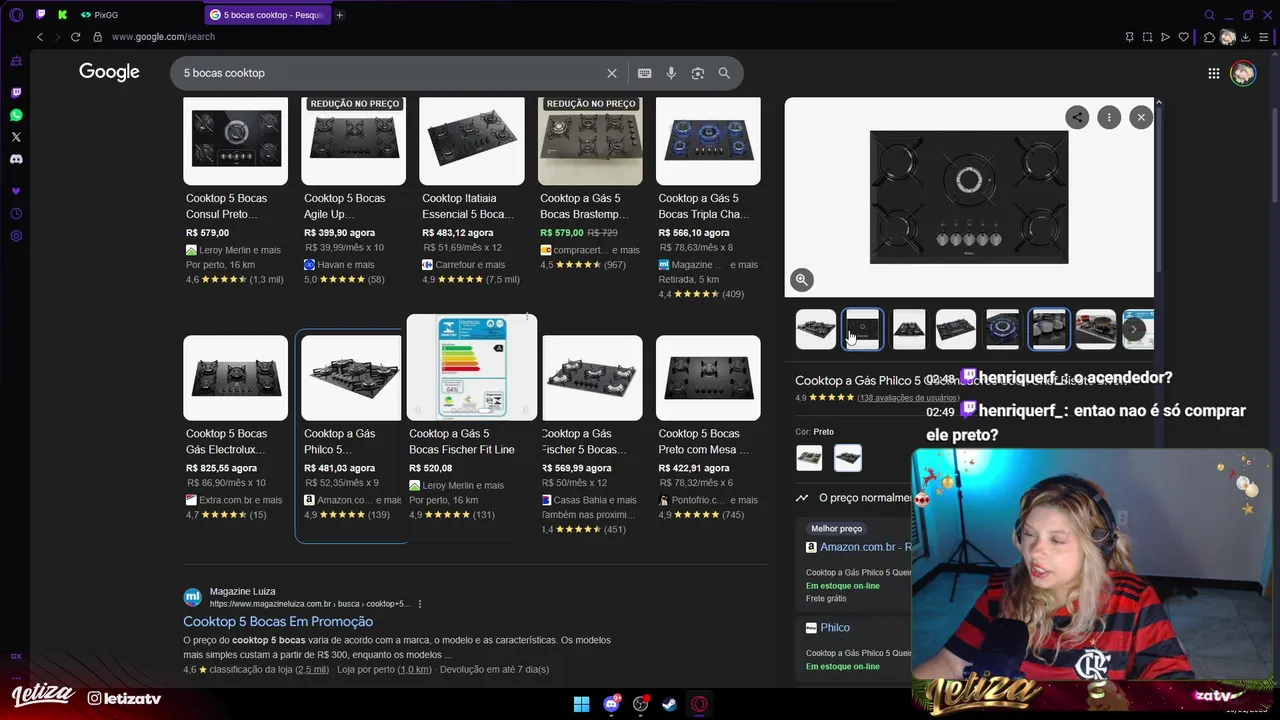Open Cooktop Itatiaia Essencial listing
Screen dimensions: 1280x720
click(x=471, y=191)
